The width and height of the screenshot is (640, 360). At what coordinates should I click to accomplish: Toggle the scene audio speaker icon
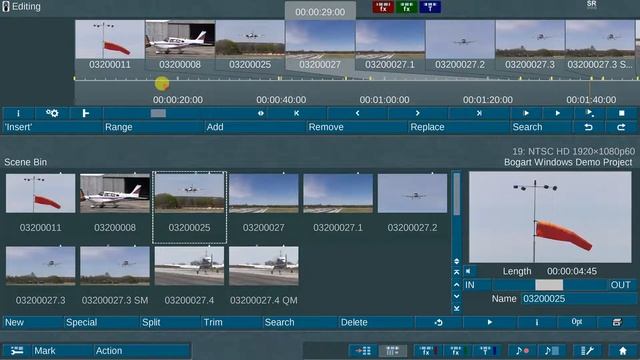[469, 271]
